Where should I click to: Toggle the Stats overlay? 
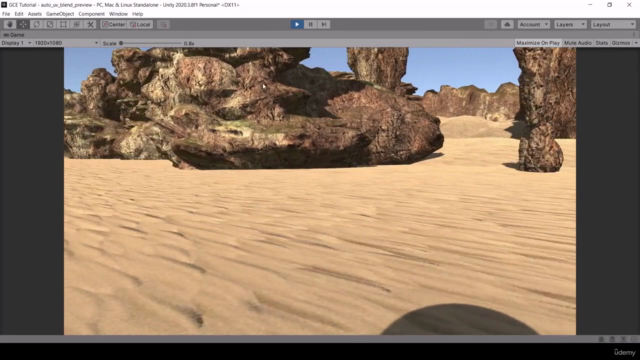[601, 43]
